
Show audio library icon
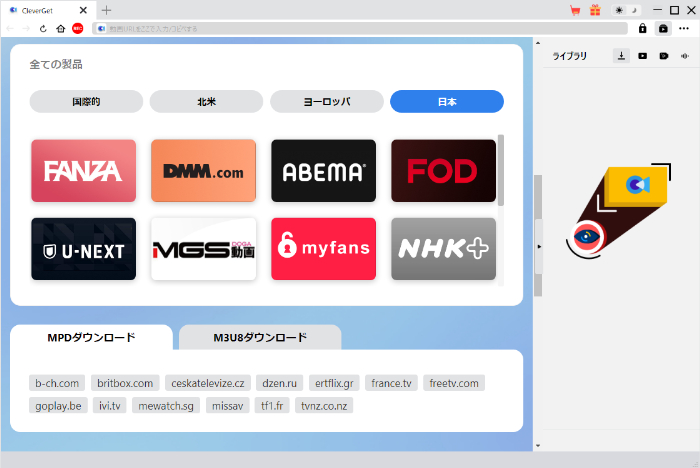coord(685,56)
